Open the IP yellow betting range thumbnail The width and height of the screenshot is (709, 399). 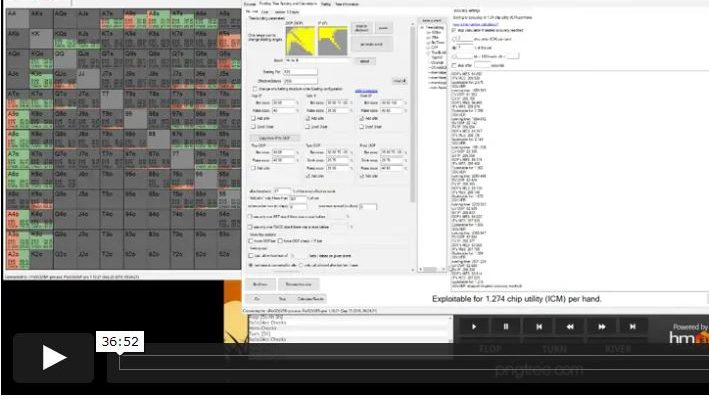pyautogui.click(x=332, y=41)
